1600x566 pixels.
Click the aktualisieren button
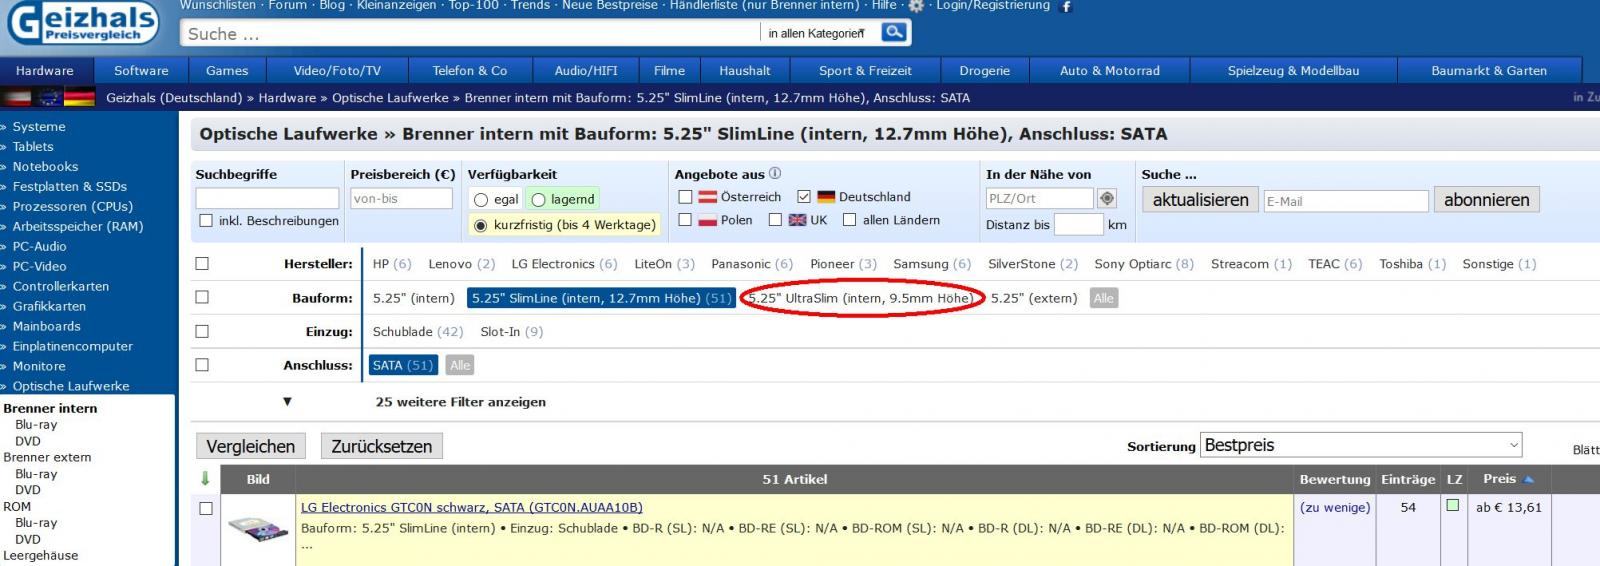(1200, 200)
